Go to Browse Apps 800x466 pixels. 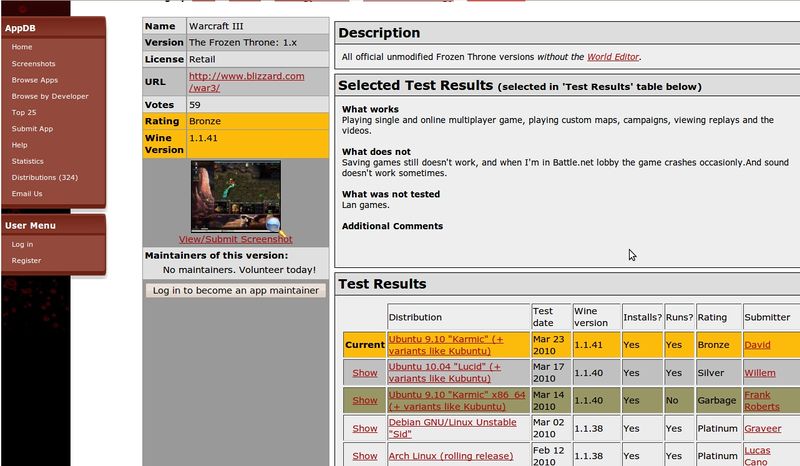coord(35,80)
